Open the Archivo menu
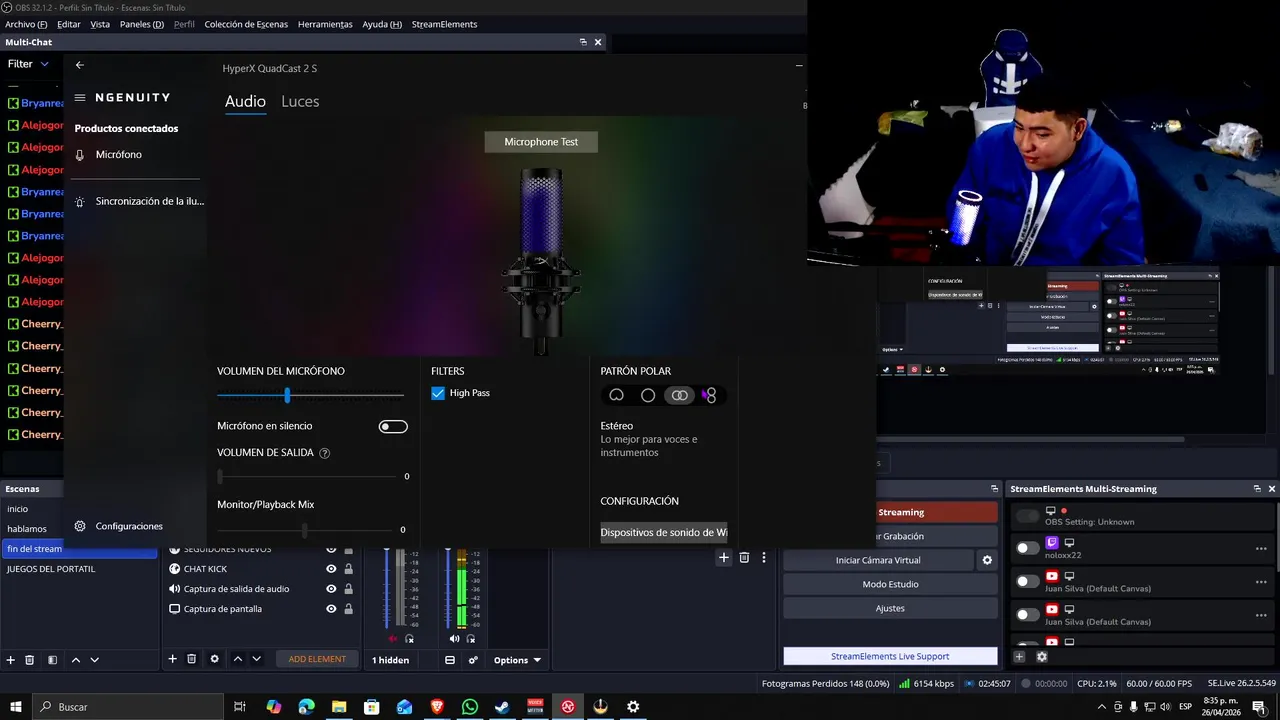1280x720 pixels. tap(26, 24)
